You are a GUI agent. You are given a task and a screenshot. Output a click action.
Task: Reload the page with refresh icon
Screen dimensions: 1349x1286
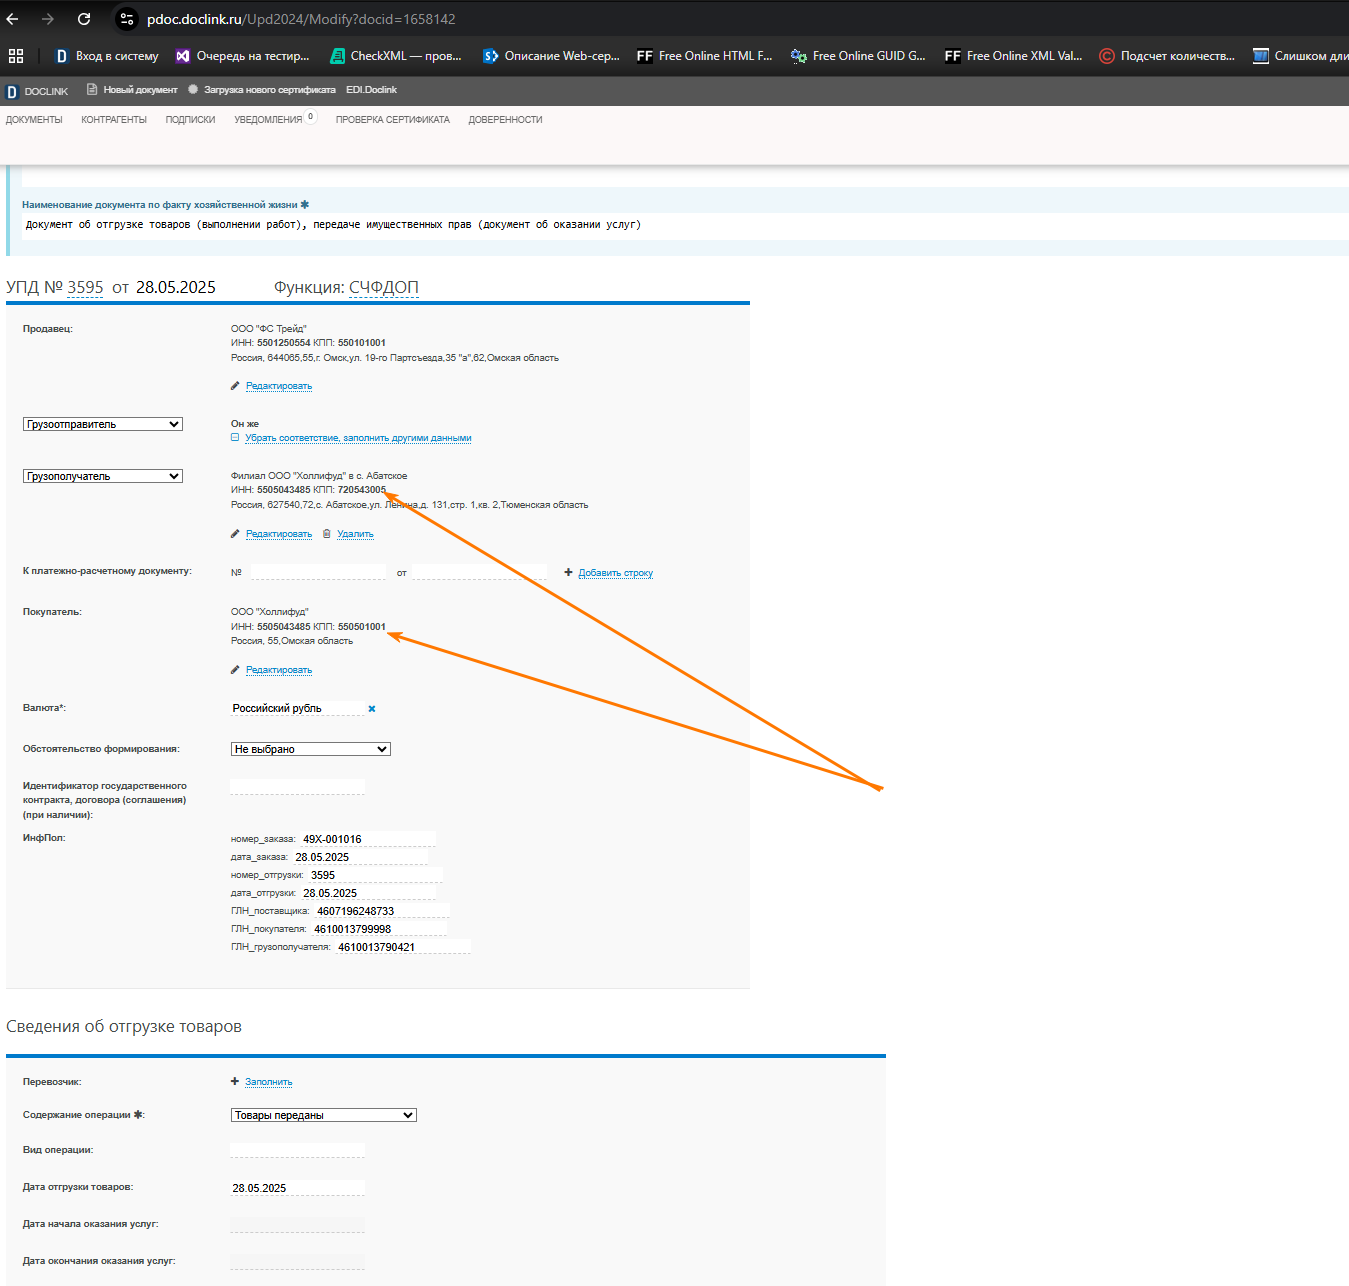(84, 19)
